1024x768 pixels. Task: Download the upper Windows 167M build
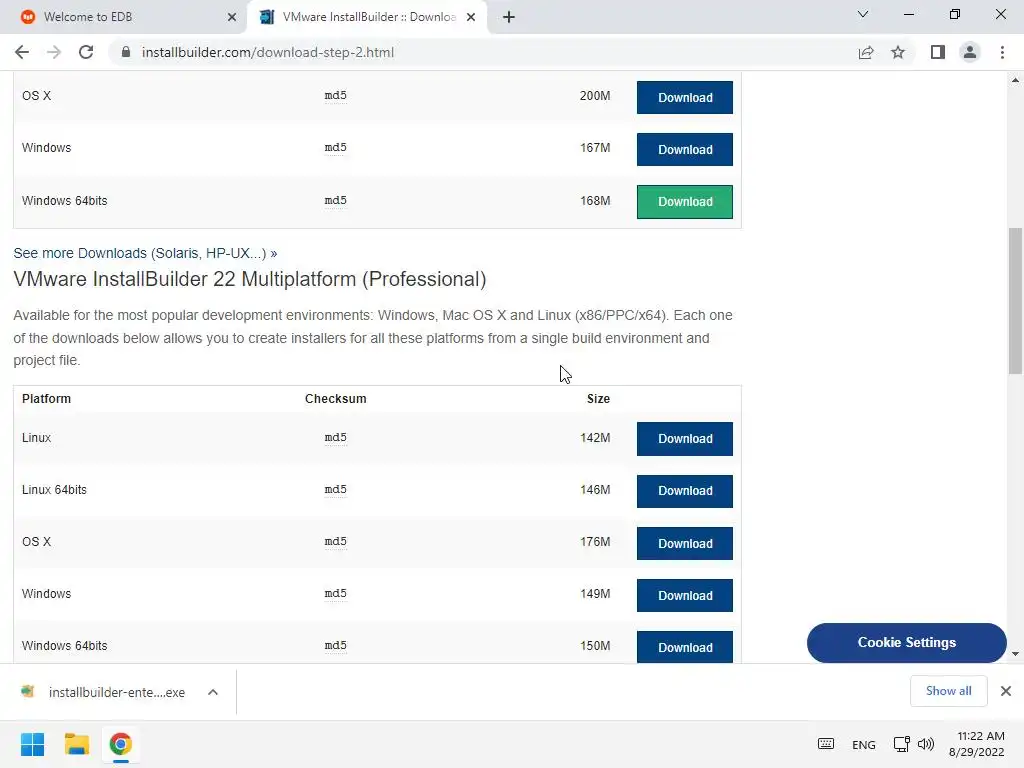pyautogui.click(x=684, y=150)
